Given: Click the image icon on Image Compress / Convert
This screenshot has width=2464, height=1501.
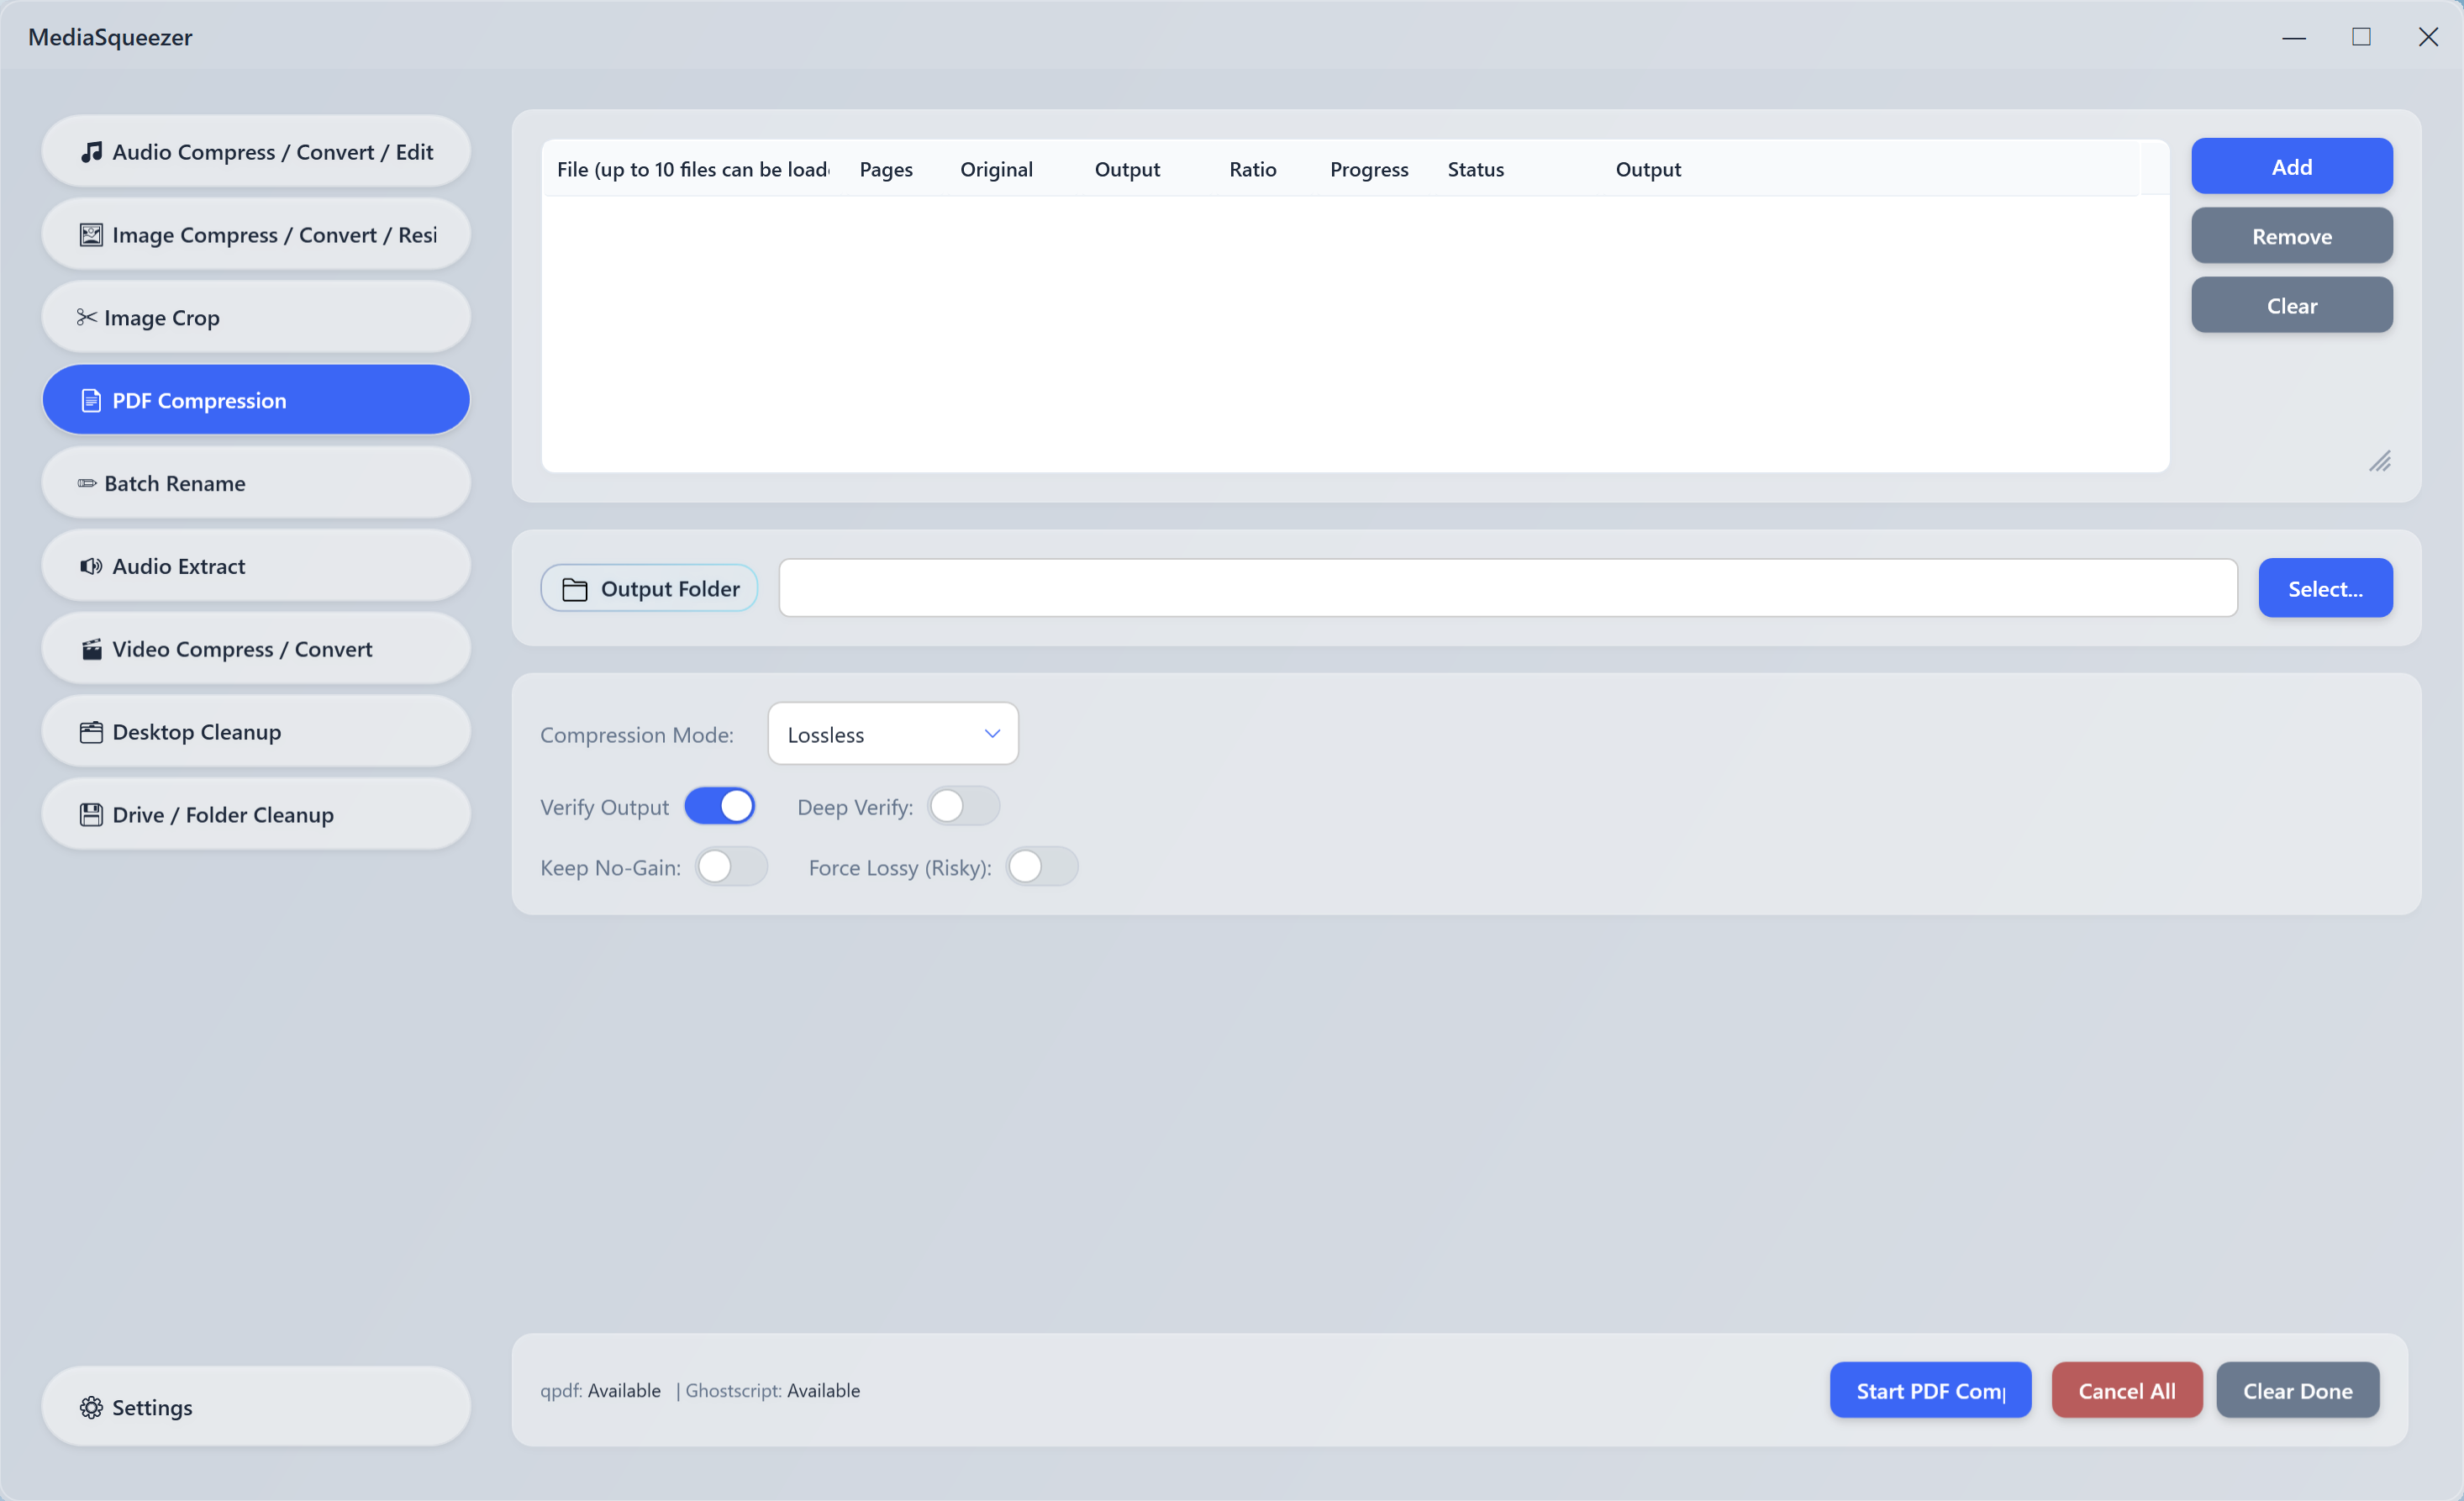Looking at the screenshot, I should [x=91, y=234].
